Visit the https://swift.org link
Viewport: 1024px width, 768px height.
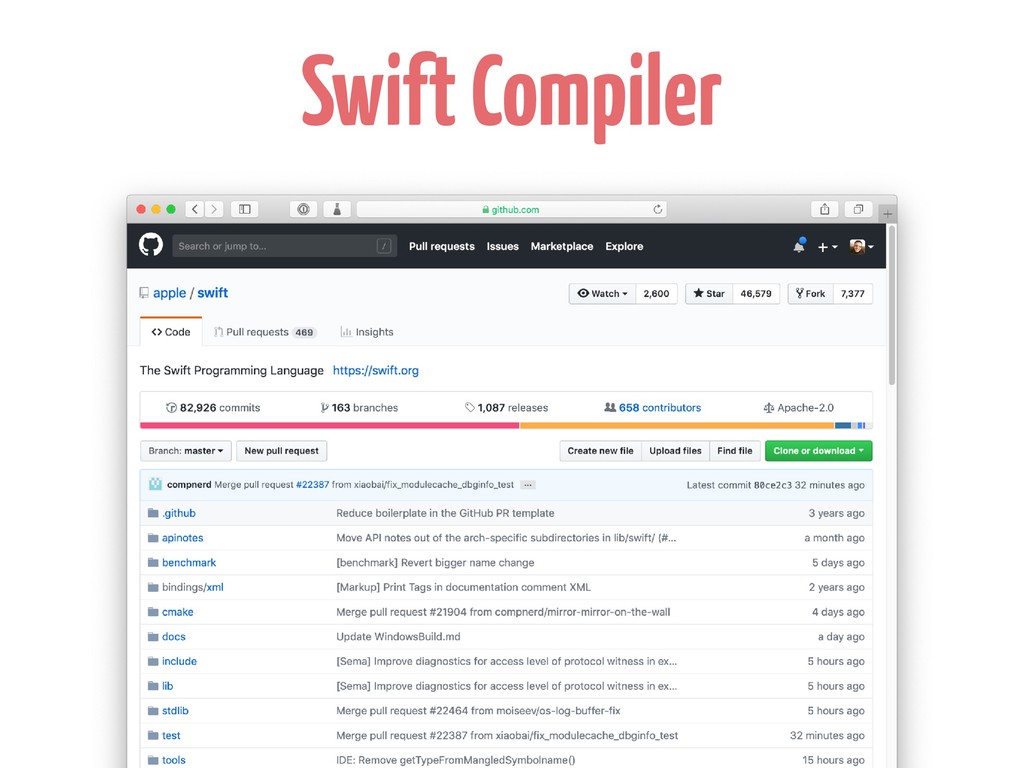[x=376, y=370]
